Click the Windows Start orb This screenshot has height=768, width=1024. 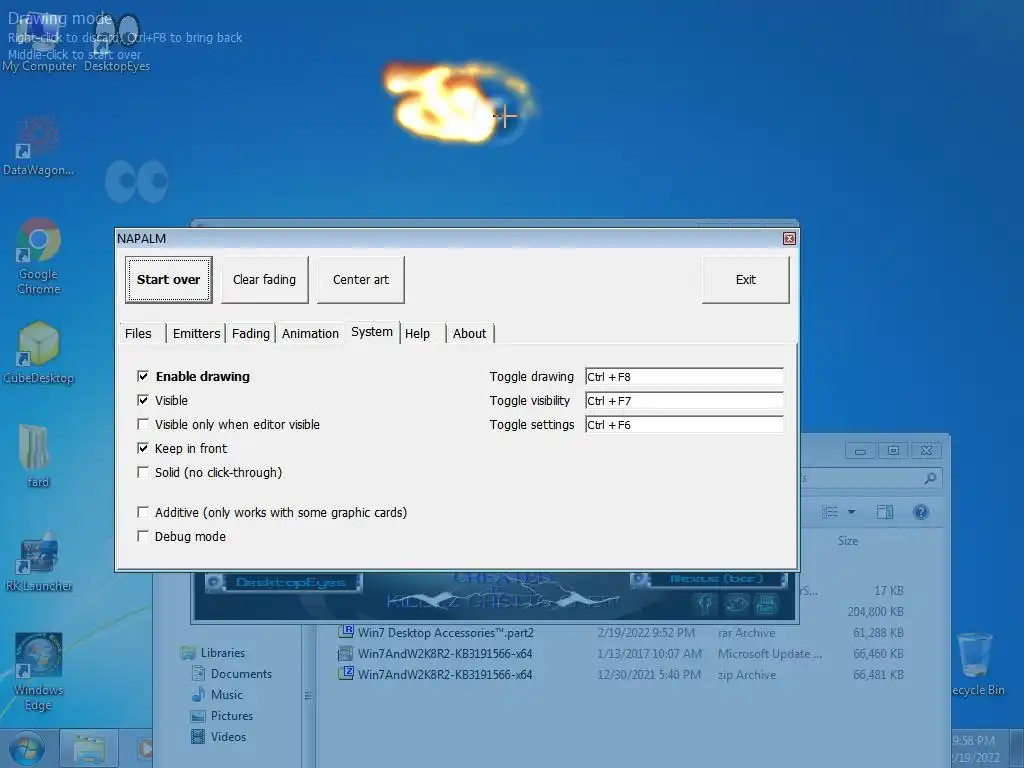point(25,750)
